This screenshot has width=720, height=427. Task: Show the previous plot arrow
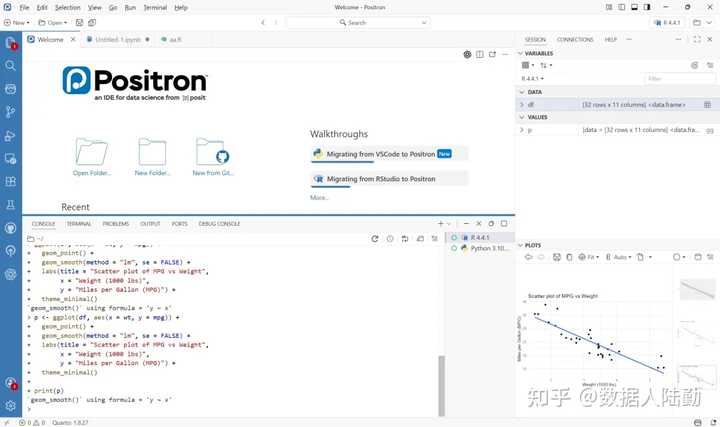[x=528, y=257]
